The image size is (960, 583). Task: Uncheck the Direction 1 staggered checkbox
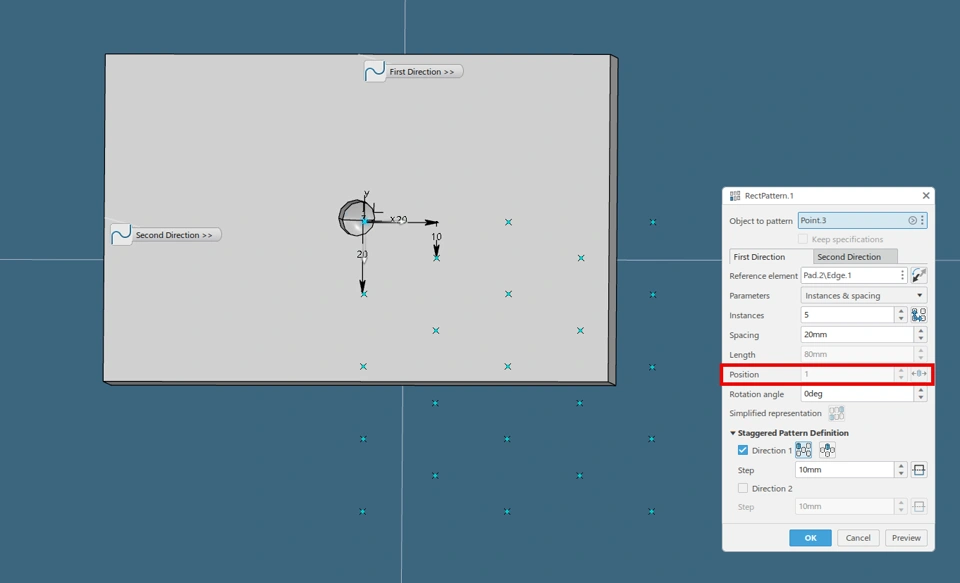(742, 451)
